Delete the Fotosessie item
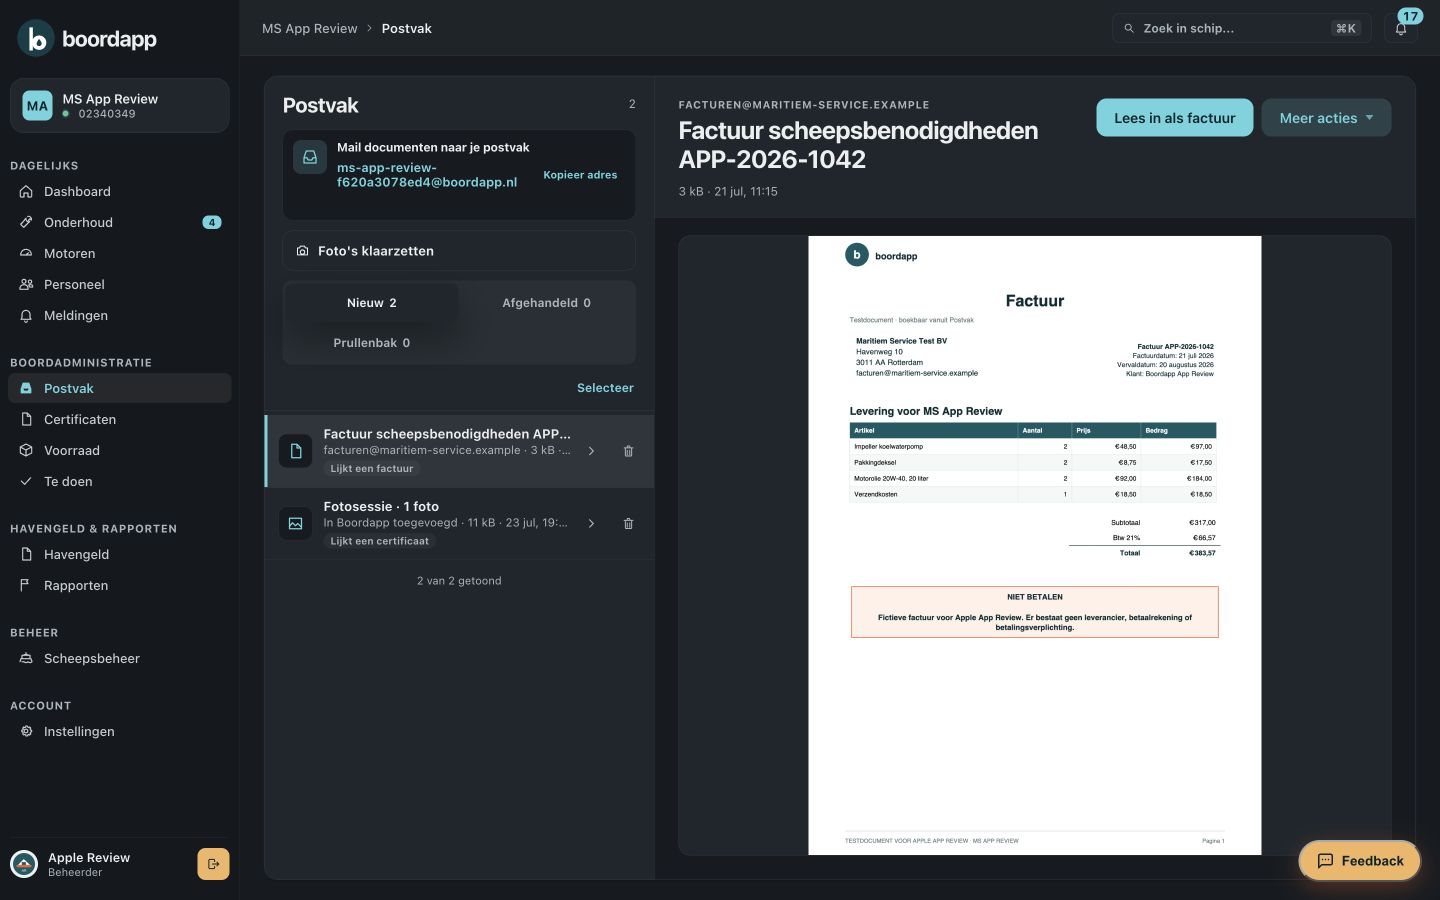 click(628, 523)
